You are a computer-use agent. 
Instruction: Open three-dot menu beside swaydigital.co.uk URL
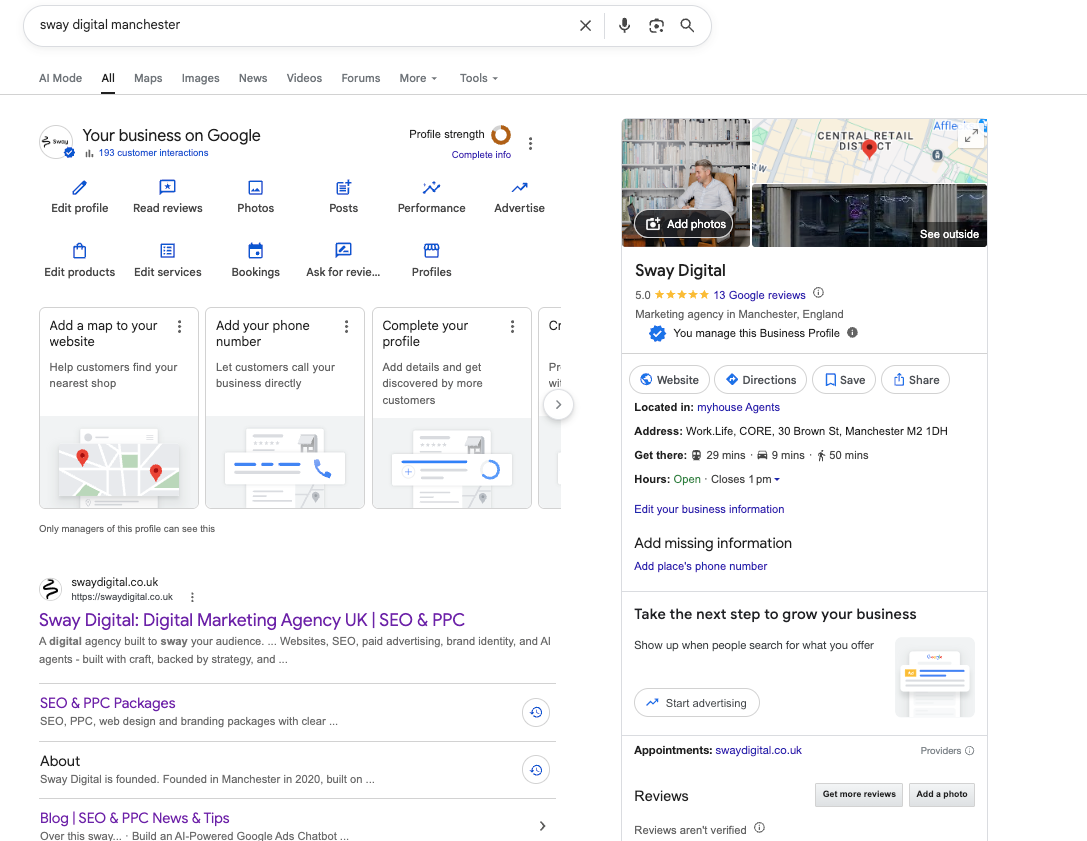tap(192, 597)
